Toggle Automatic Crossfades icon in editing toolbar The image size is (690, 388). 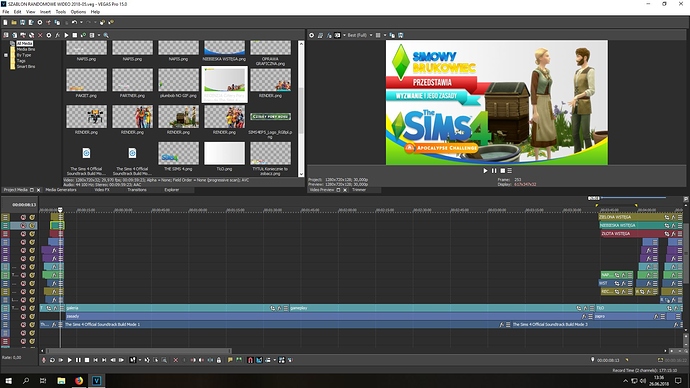point(259,360)
